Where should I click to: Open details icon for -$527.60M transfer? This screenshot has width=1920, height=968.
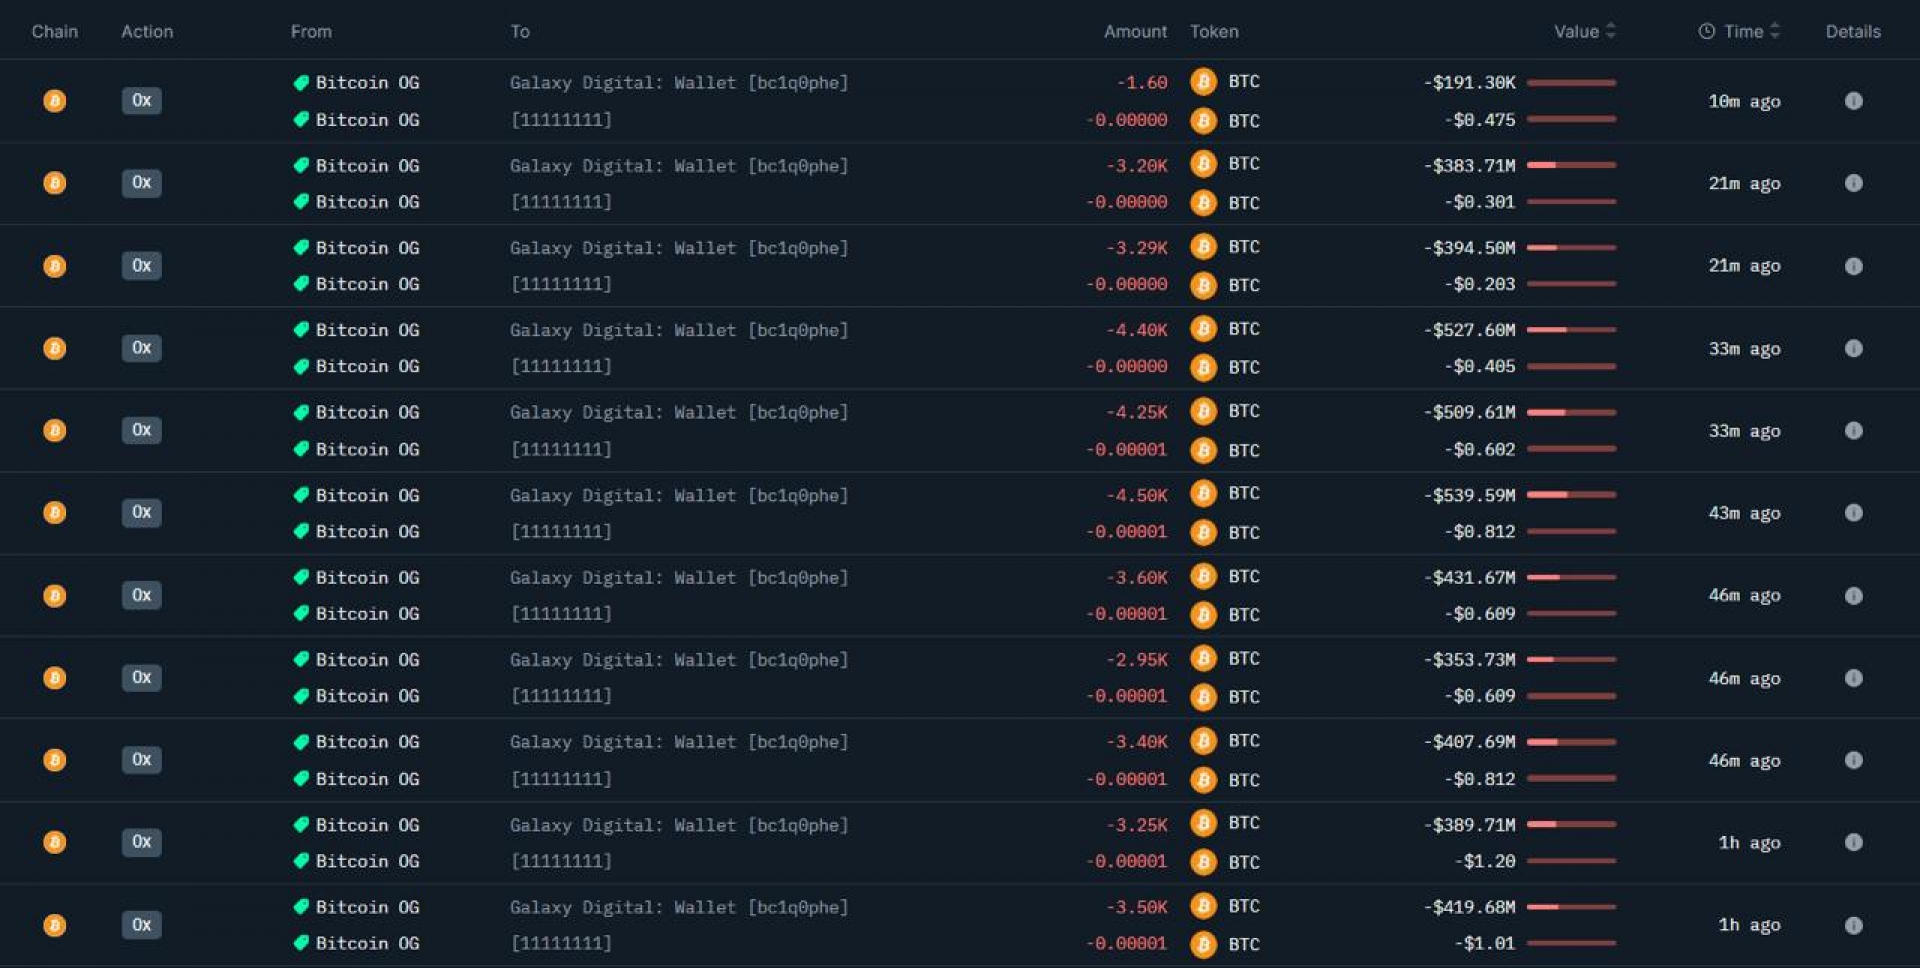coord(1853,348)
